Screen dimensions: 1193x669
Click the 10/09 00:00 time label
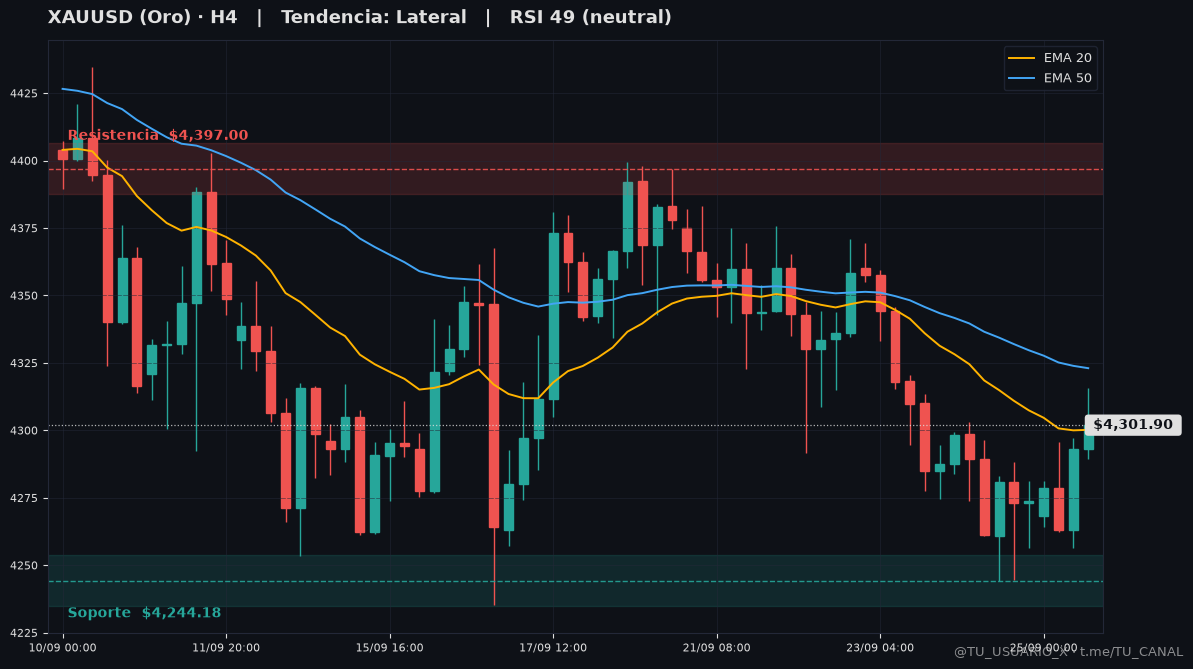[62, 648]
